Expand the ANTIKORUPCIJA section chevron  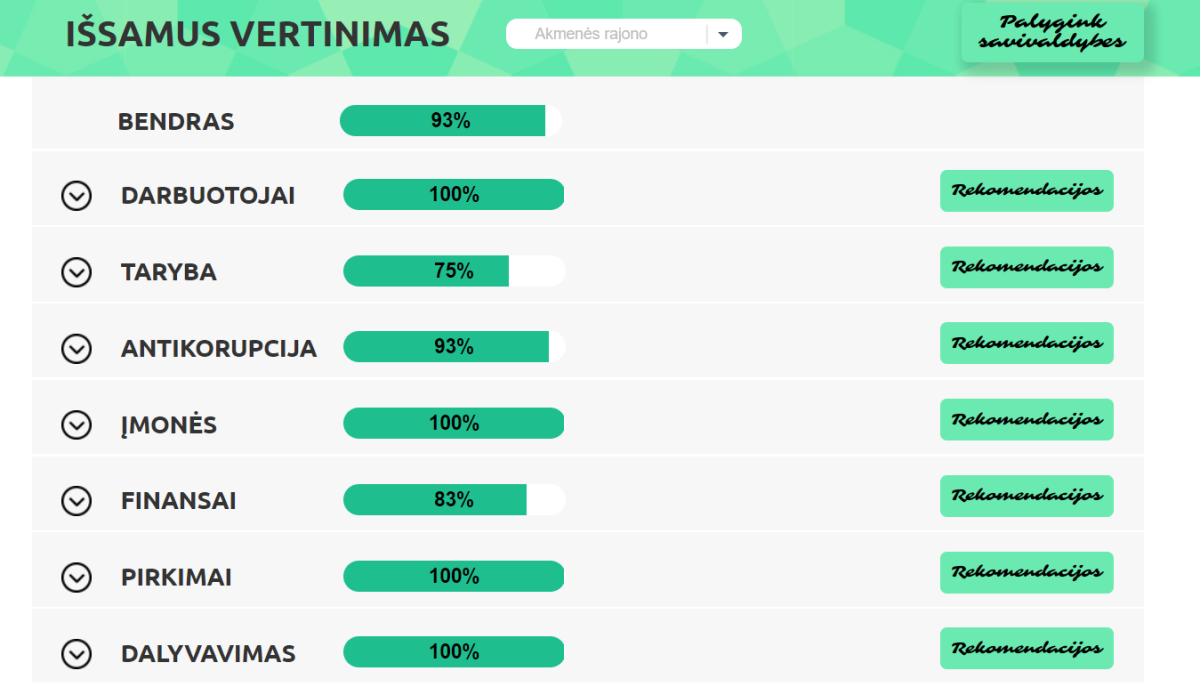click(x=76, y=348)
